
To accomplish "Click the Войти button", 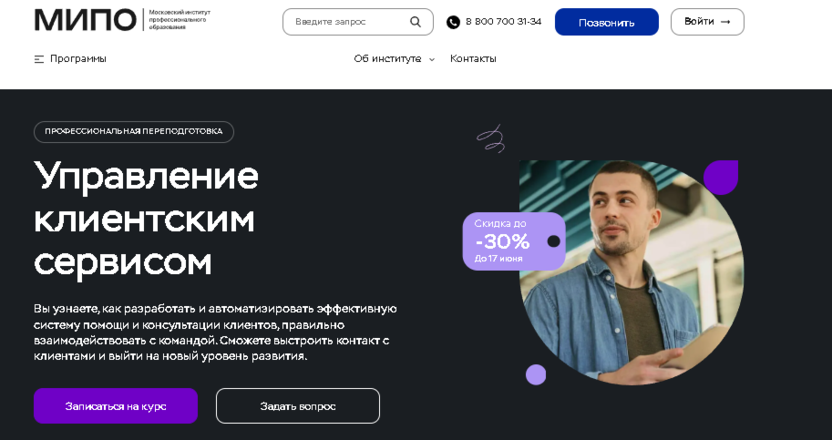I will point(707,22).
